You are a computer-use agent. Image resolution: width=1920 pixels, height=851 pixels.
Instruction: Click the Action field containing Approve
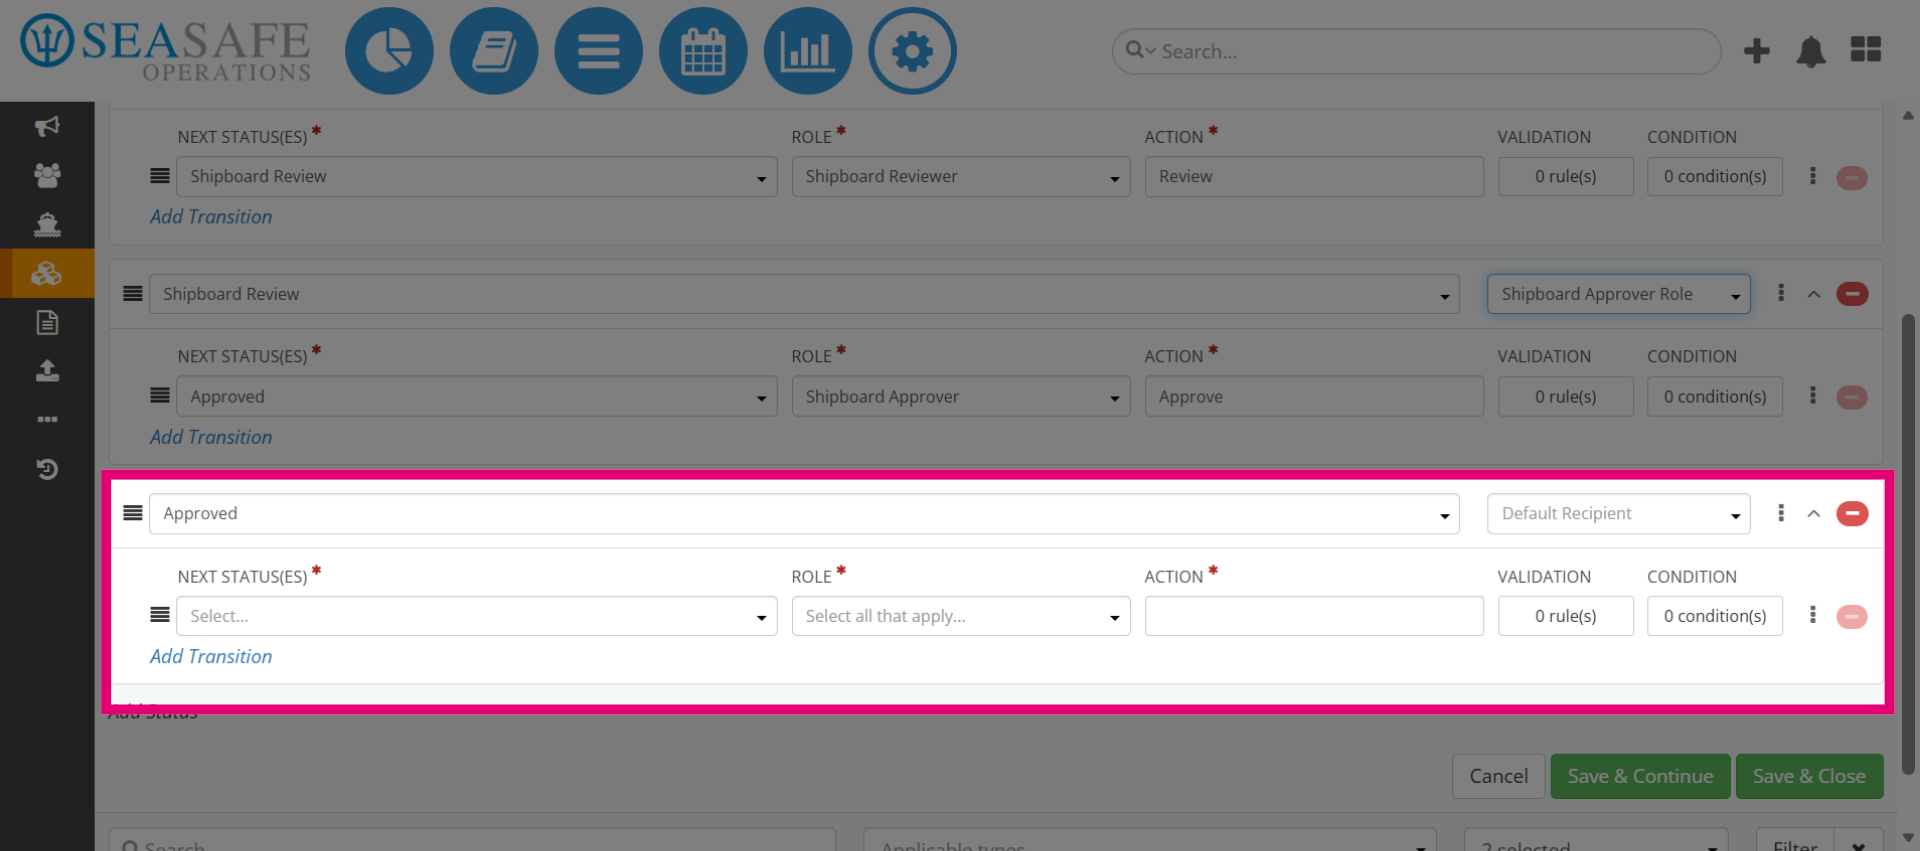coord(1314,396)
